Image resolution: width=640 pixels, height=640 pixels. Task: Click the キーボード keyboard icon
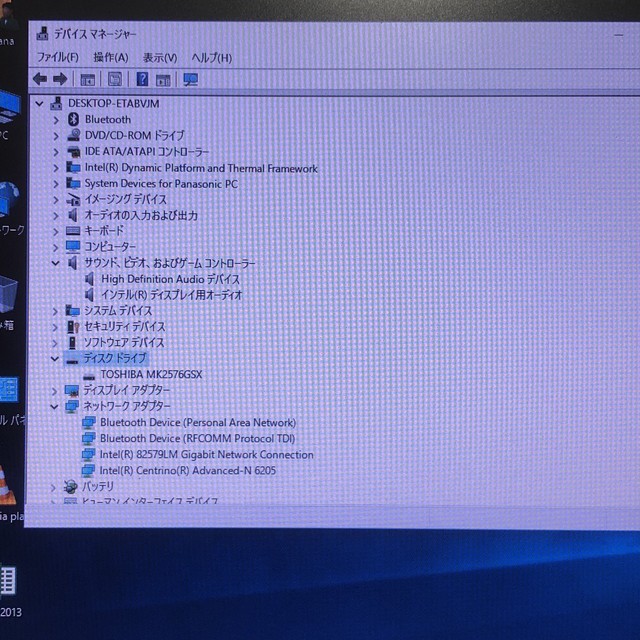click(73, 231)
